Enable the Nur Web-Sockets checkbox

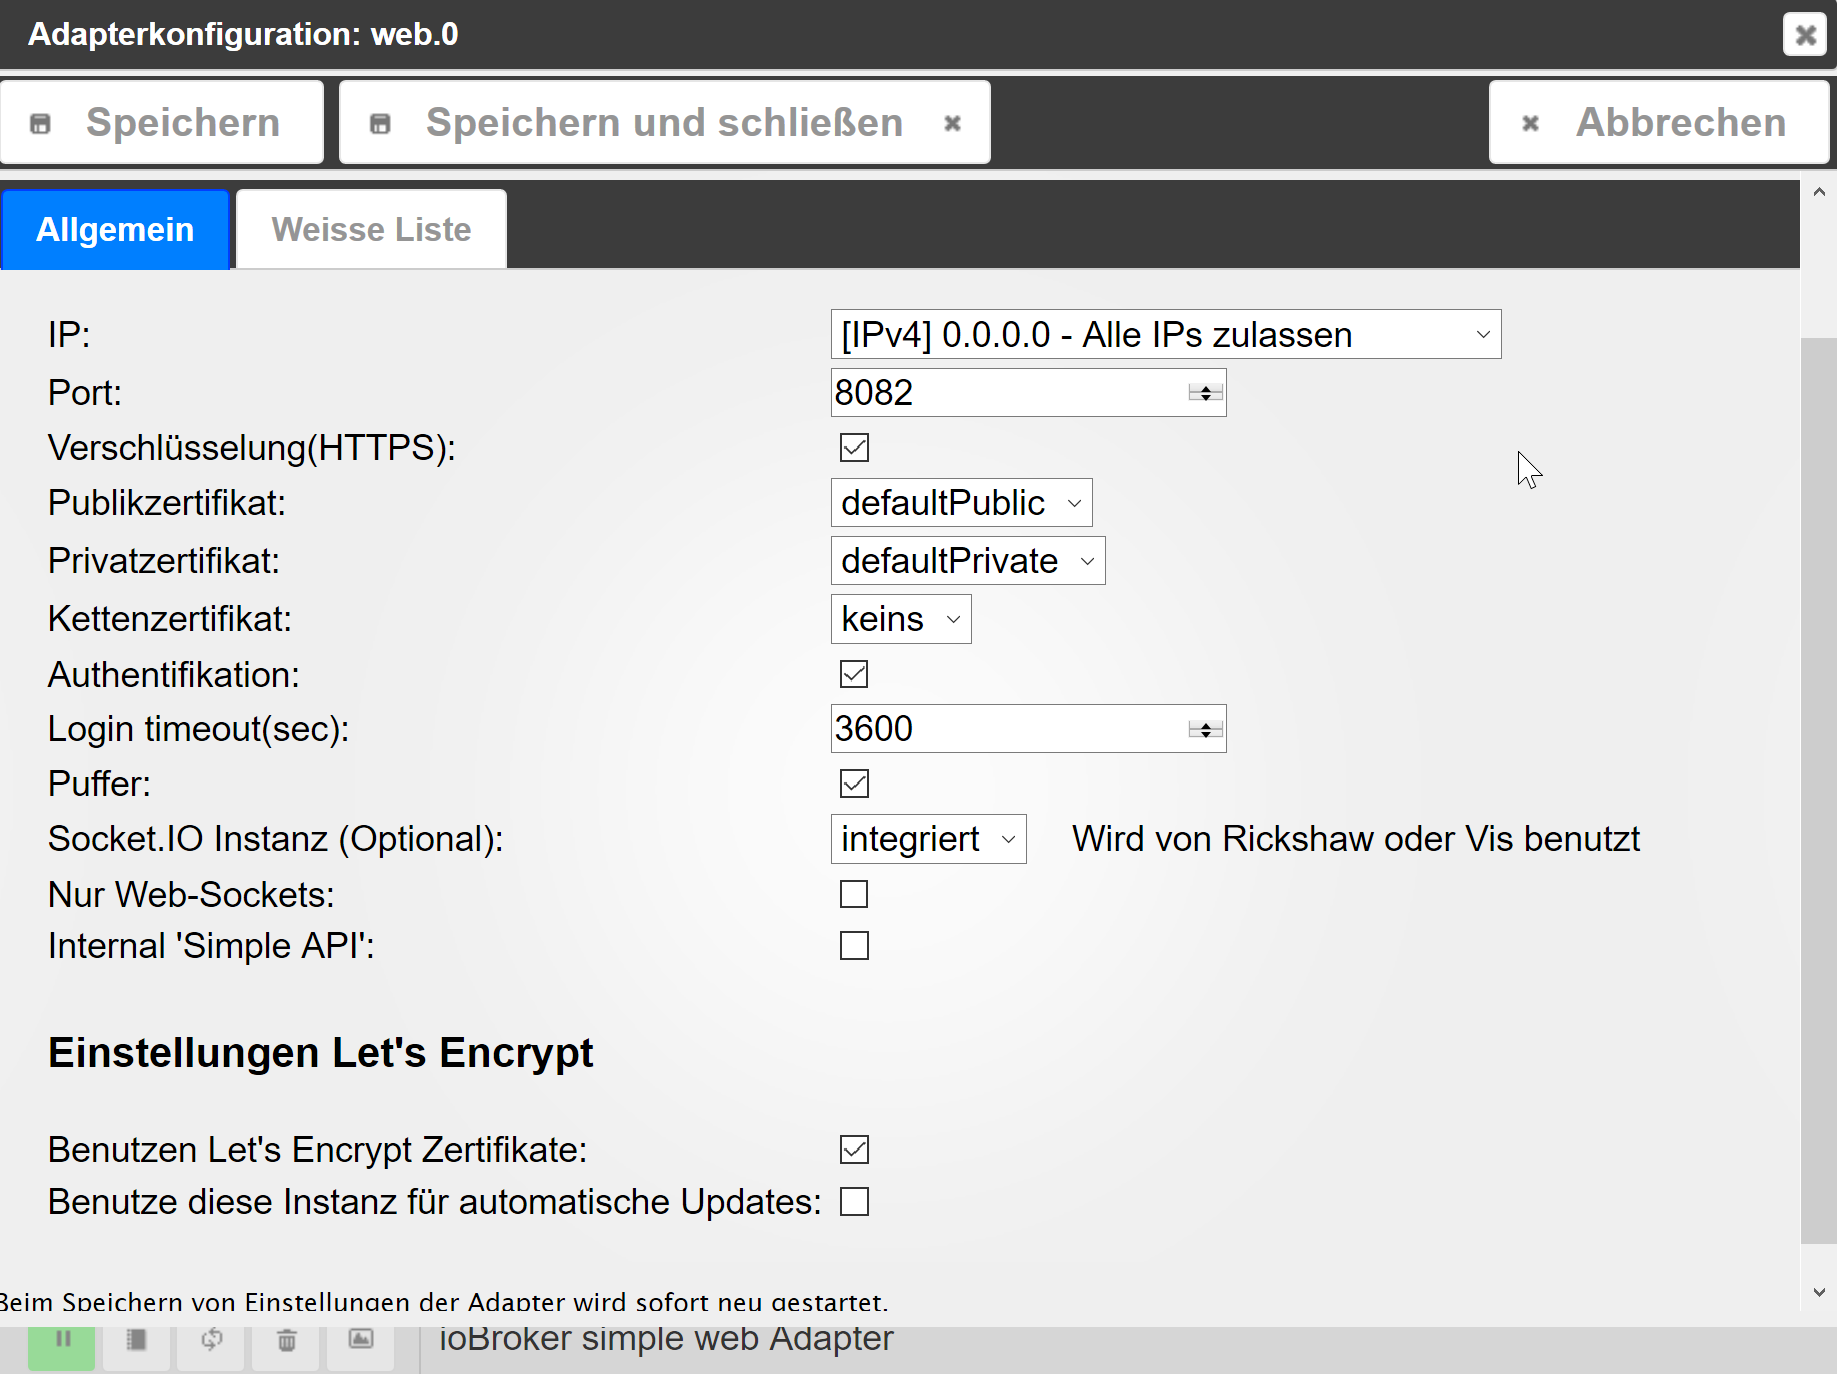point(854,894)
